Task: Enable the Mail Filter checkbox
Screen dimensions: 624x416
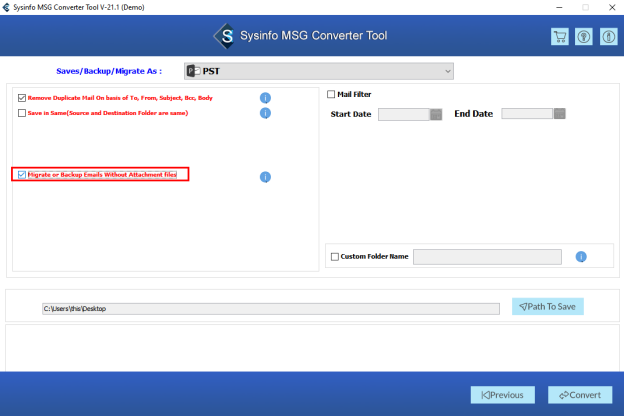Action: pyautogui.click(x=331, y=94)
